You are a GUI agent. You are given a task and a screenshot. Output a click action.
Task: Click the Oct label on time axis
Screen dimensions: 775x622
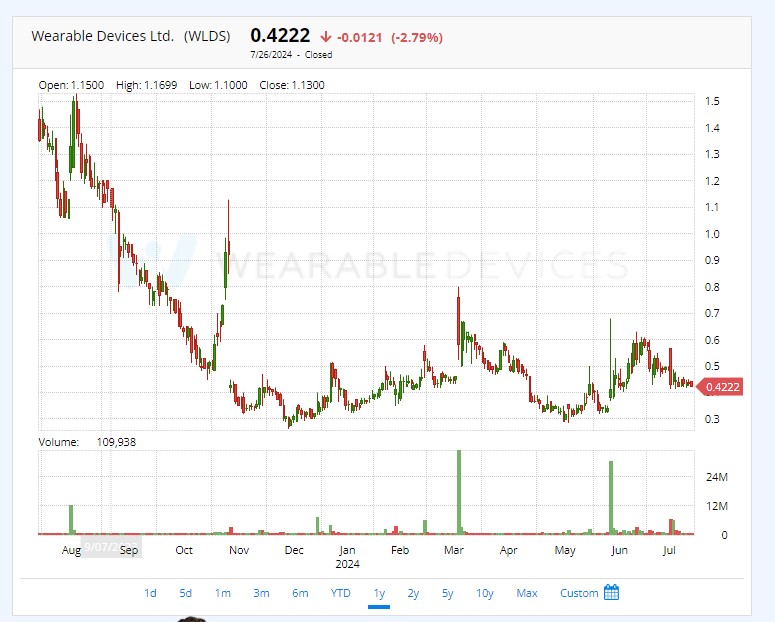pyautogui.click(x=184, y=550)
